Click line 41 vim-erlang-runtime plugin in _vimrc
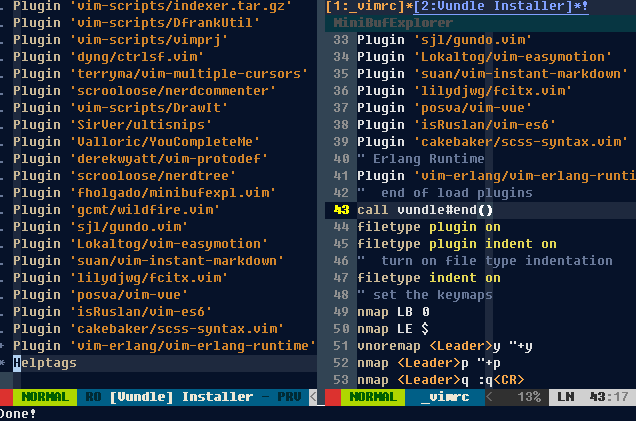The height and width of the screenshot is (421, 636). 496,176
